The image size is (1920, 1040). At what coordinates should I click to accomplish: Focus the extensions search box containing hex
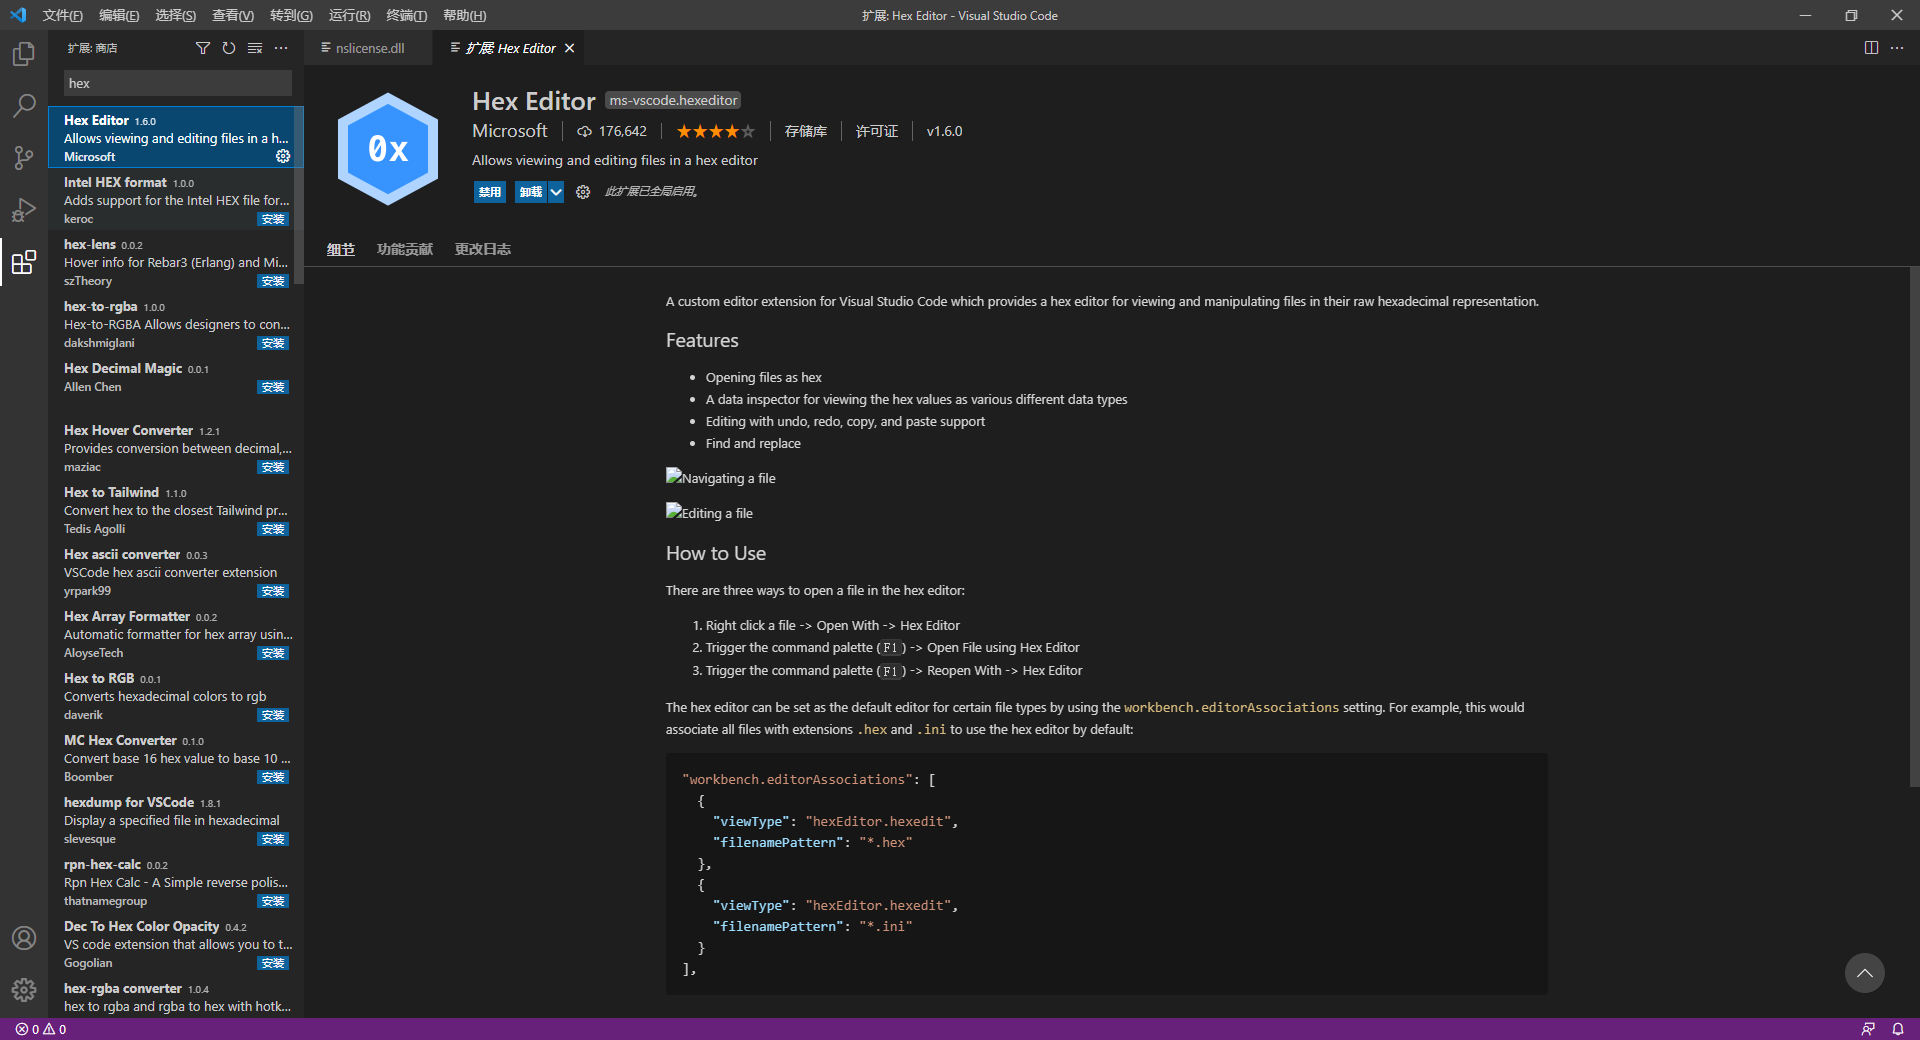[178, 83]
